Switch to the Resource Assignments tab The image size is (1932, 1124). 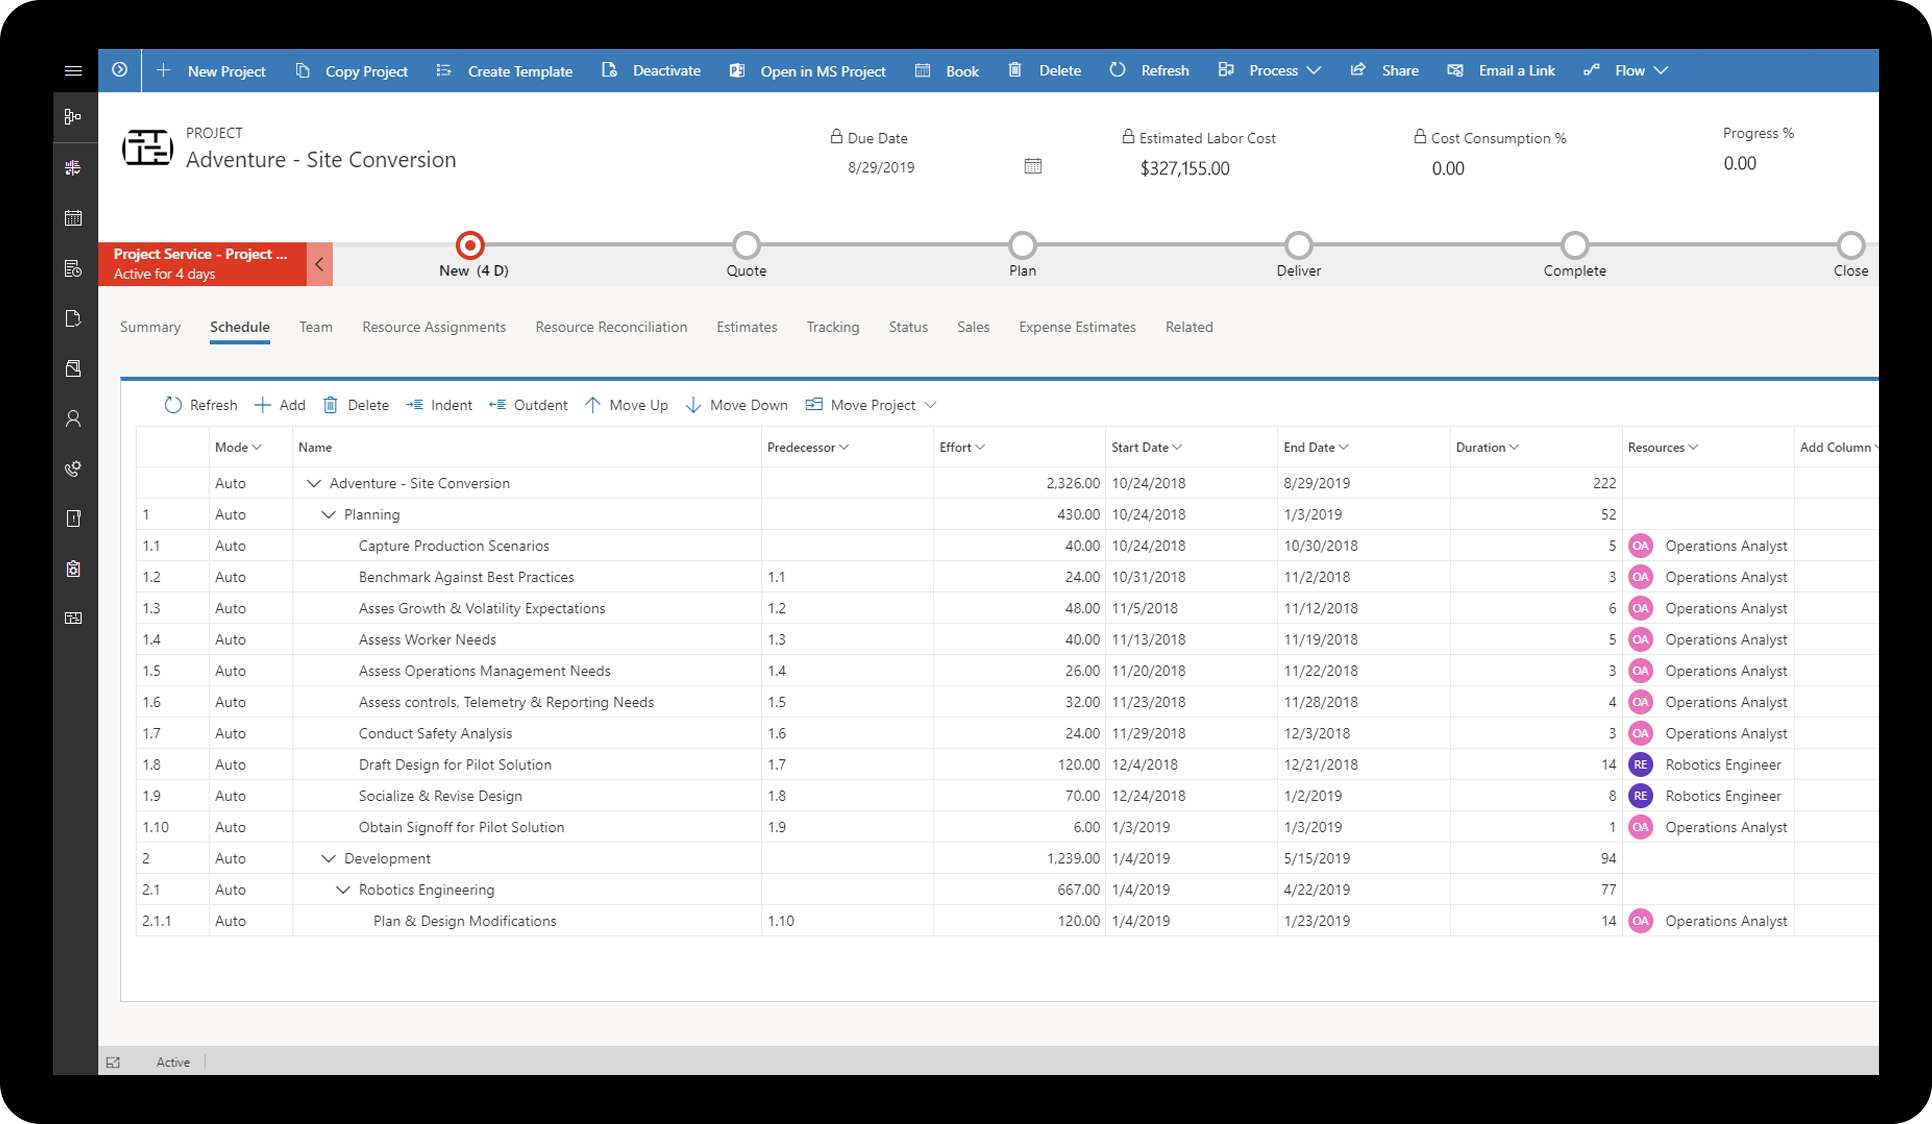point(434,327)
